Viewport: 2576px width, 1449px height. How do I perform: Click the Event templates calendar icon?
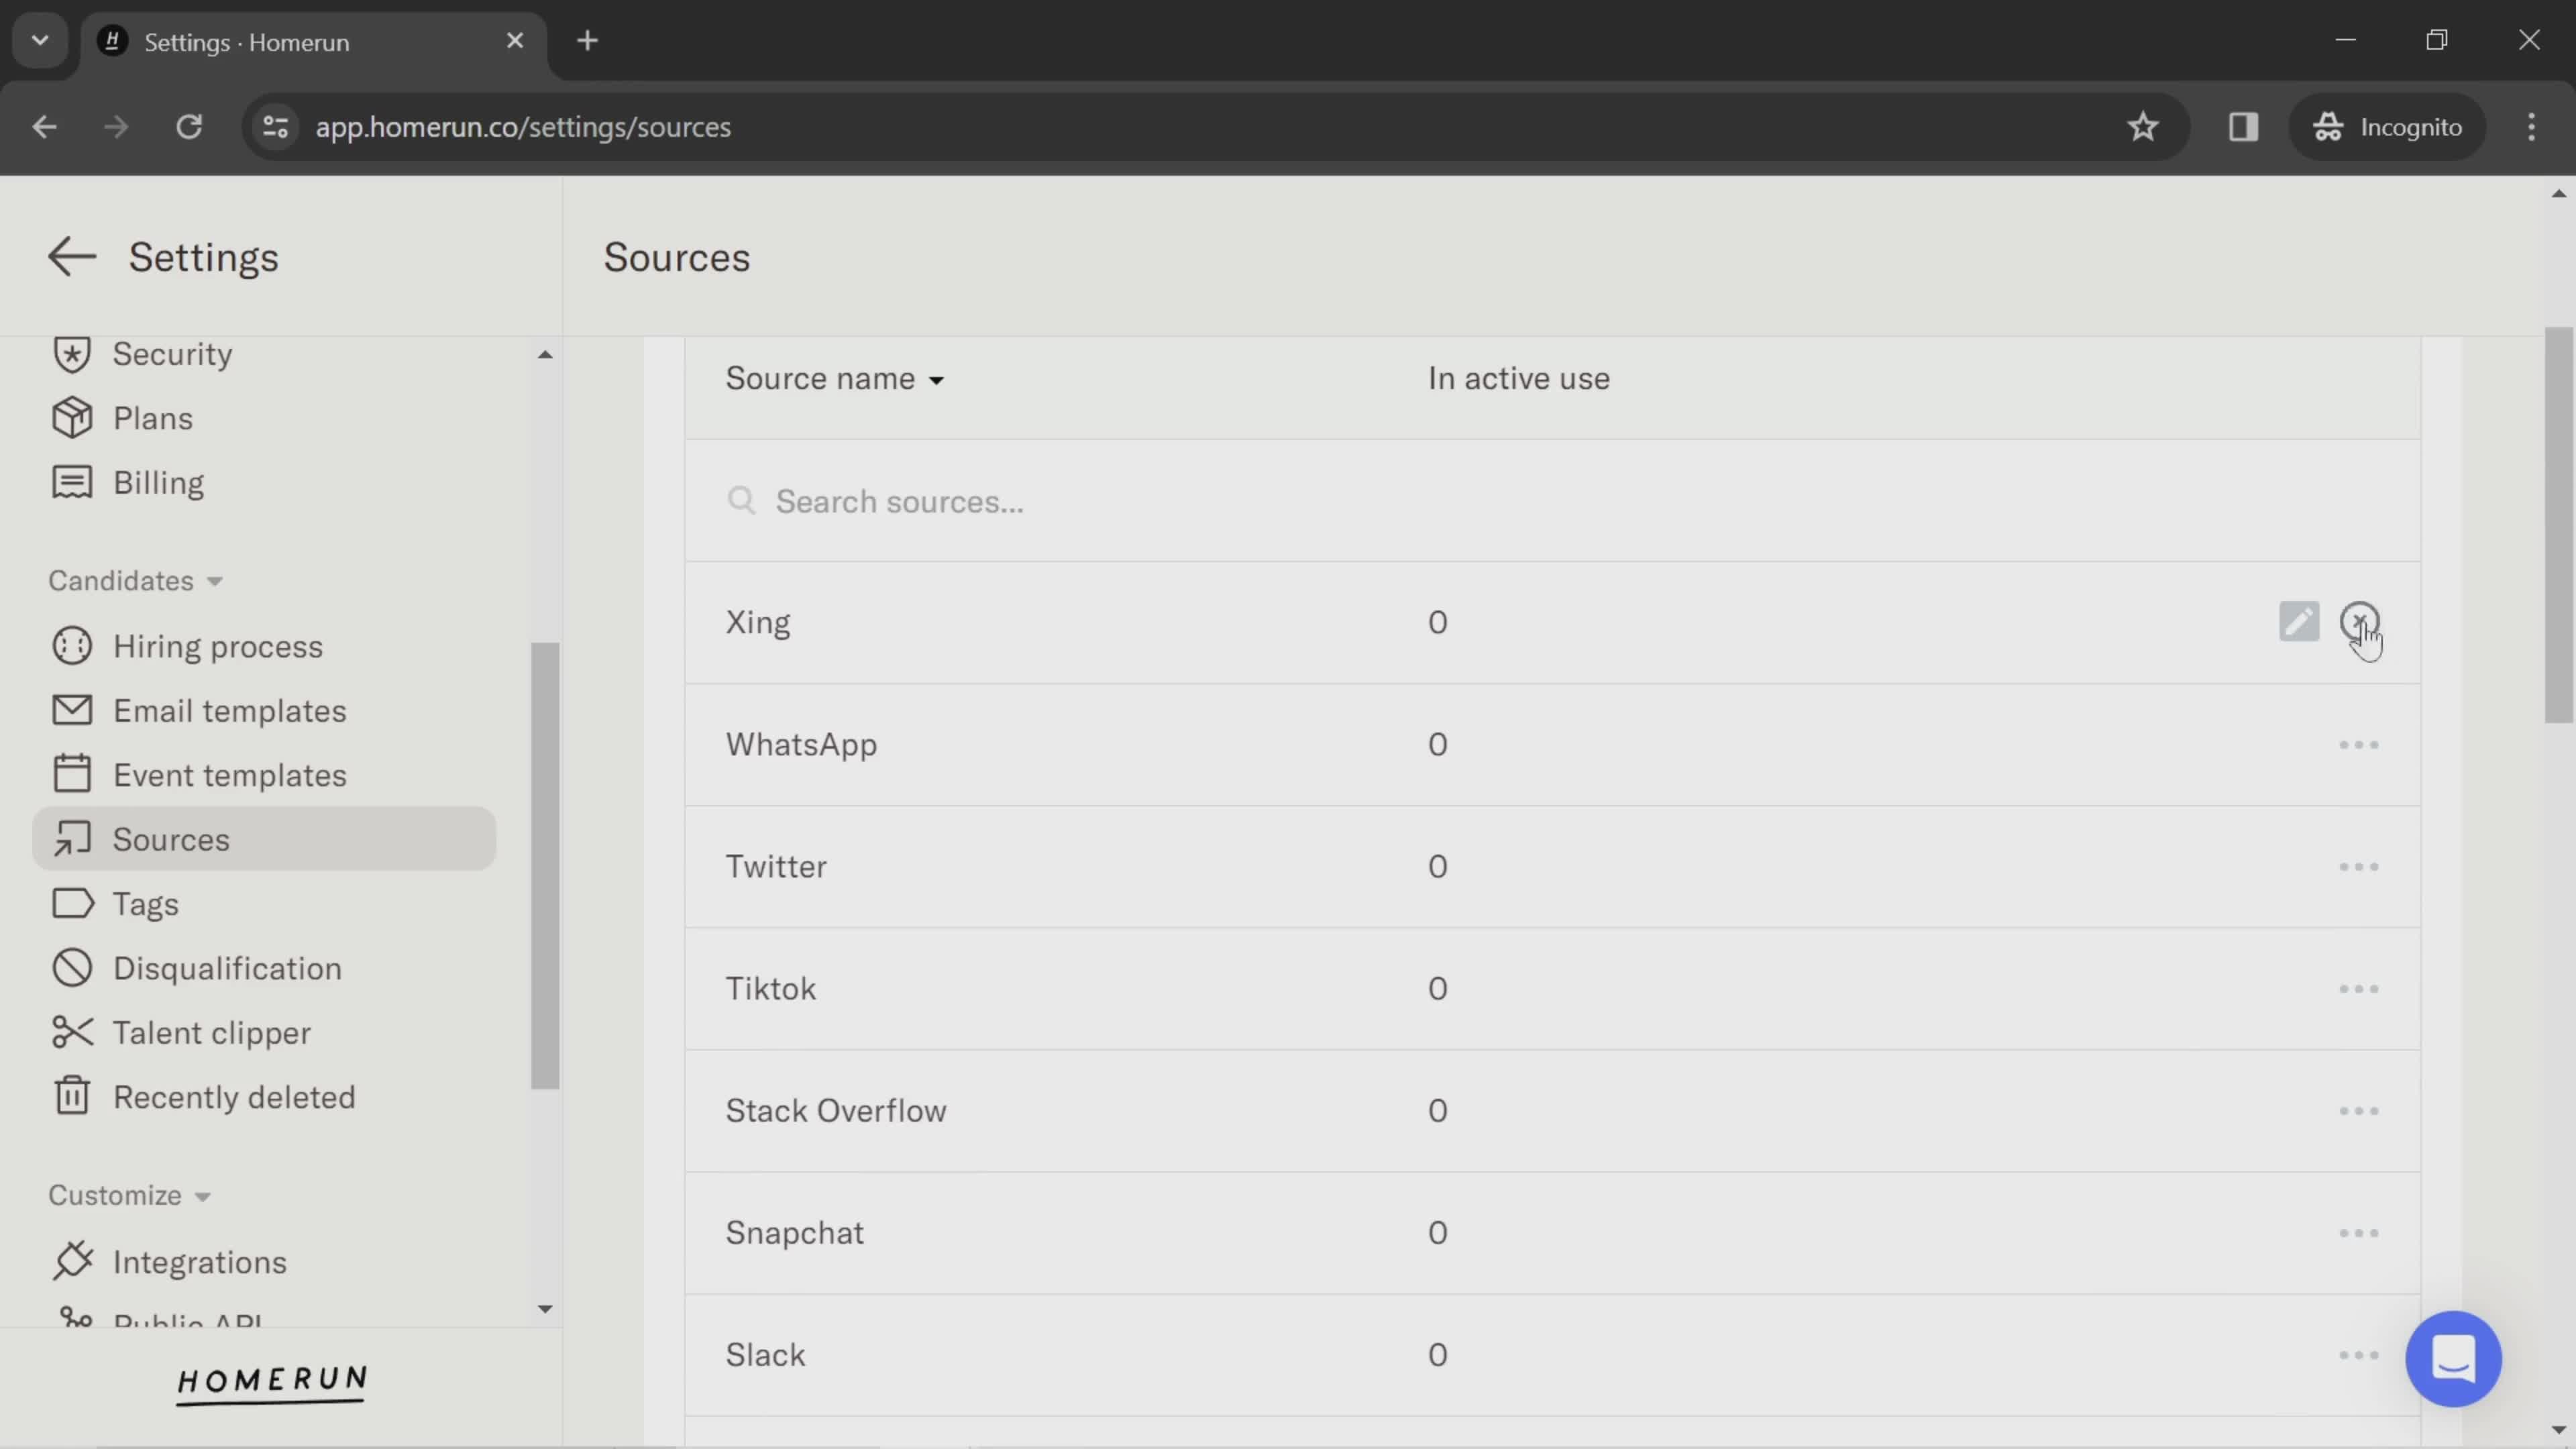[72, 774]
